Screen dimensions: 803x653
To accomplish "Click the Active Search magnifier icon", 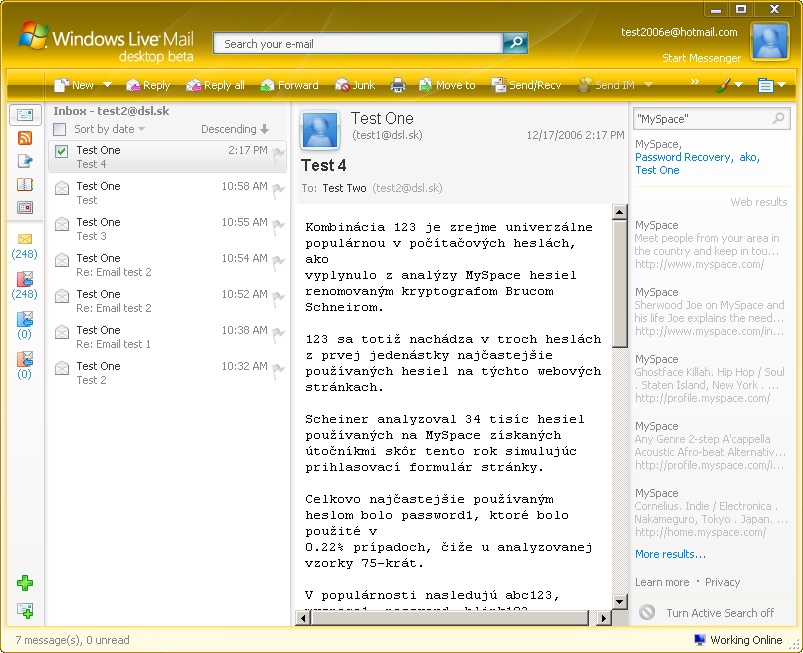I will point(778,118).
